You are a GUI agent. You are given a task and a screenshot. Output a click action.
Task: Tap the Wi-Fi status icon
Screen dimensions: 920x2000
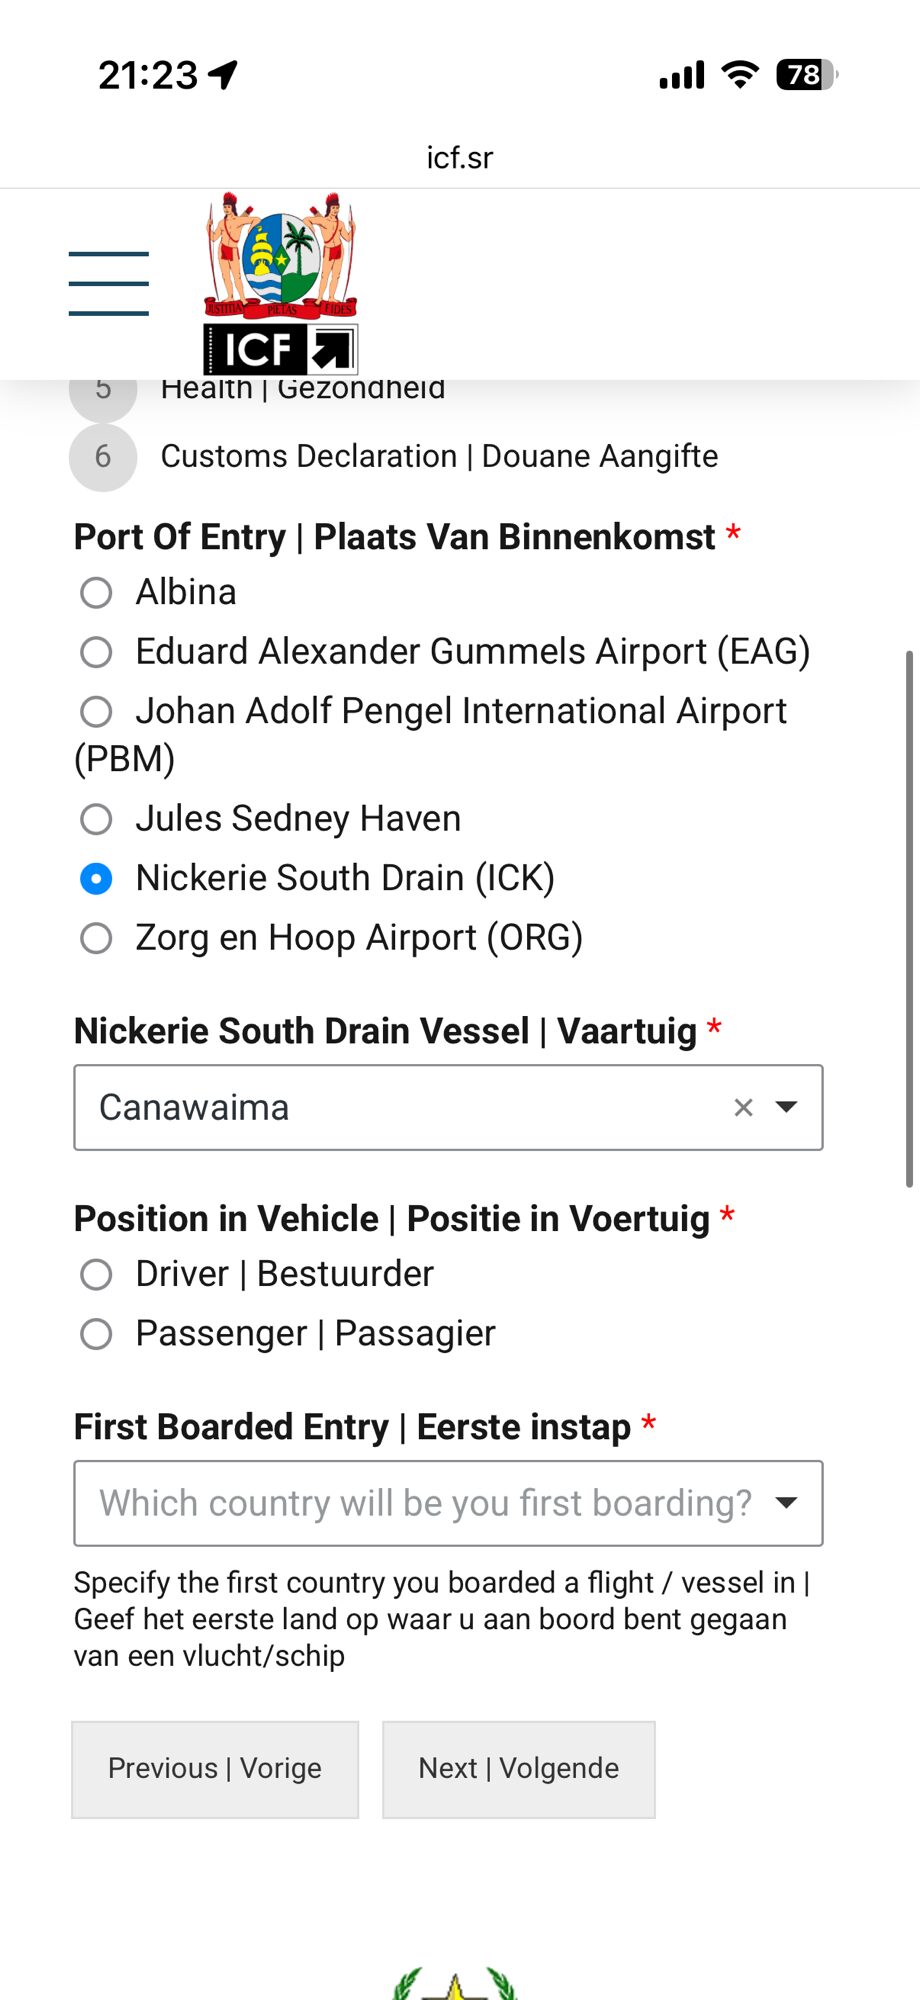pos(740,75)
